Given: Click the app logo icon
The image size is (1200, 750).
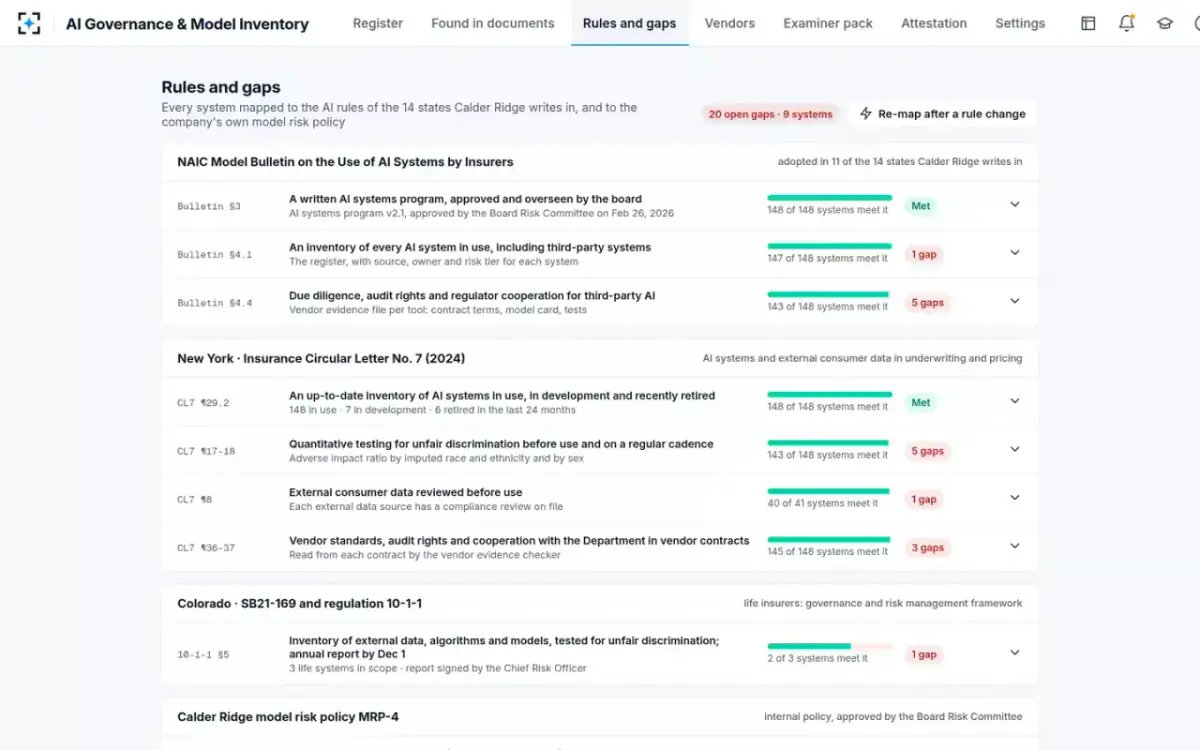Looking at the screenshot, I should [x=29, y=23].
